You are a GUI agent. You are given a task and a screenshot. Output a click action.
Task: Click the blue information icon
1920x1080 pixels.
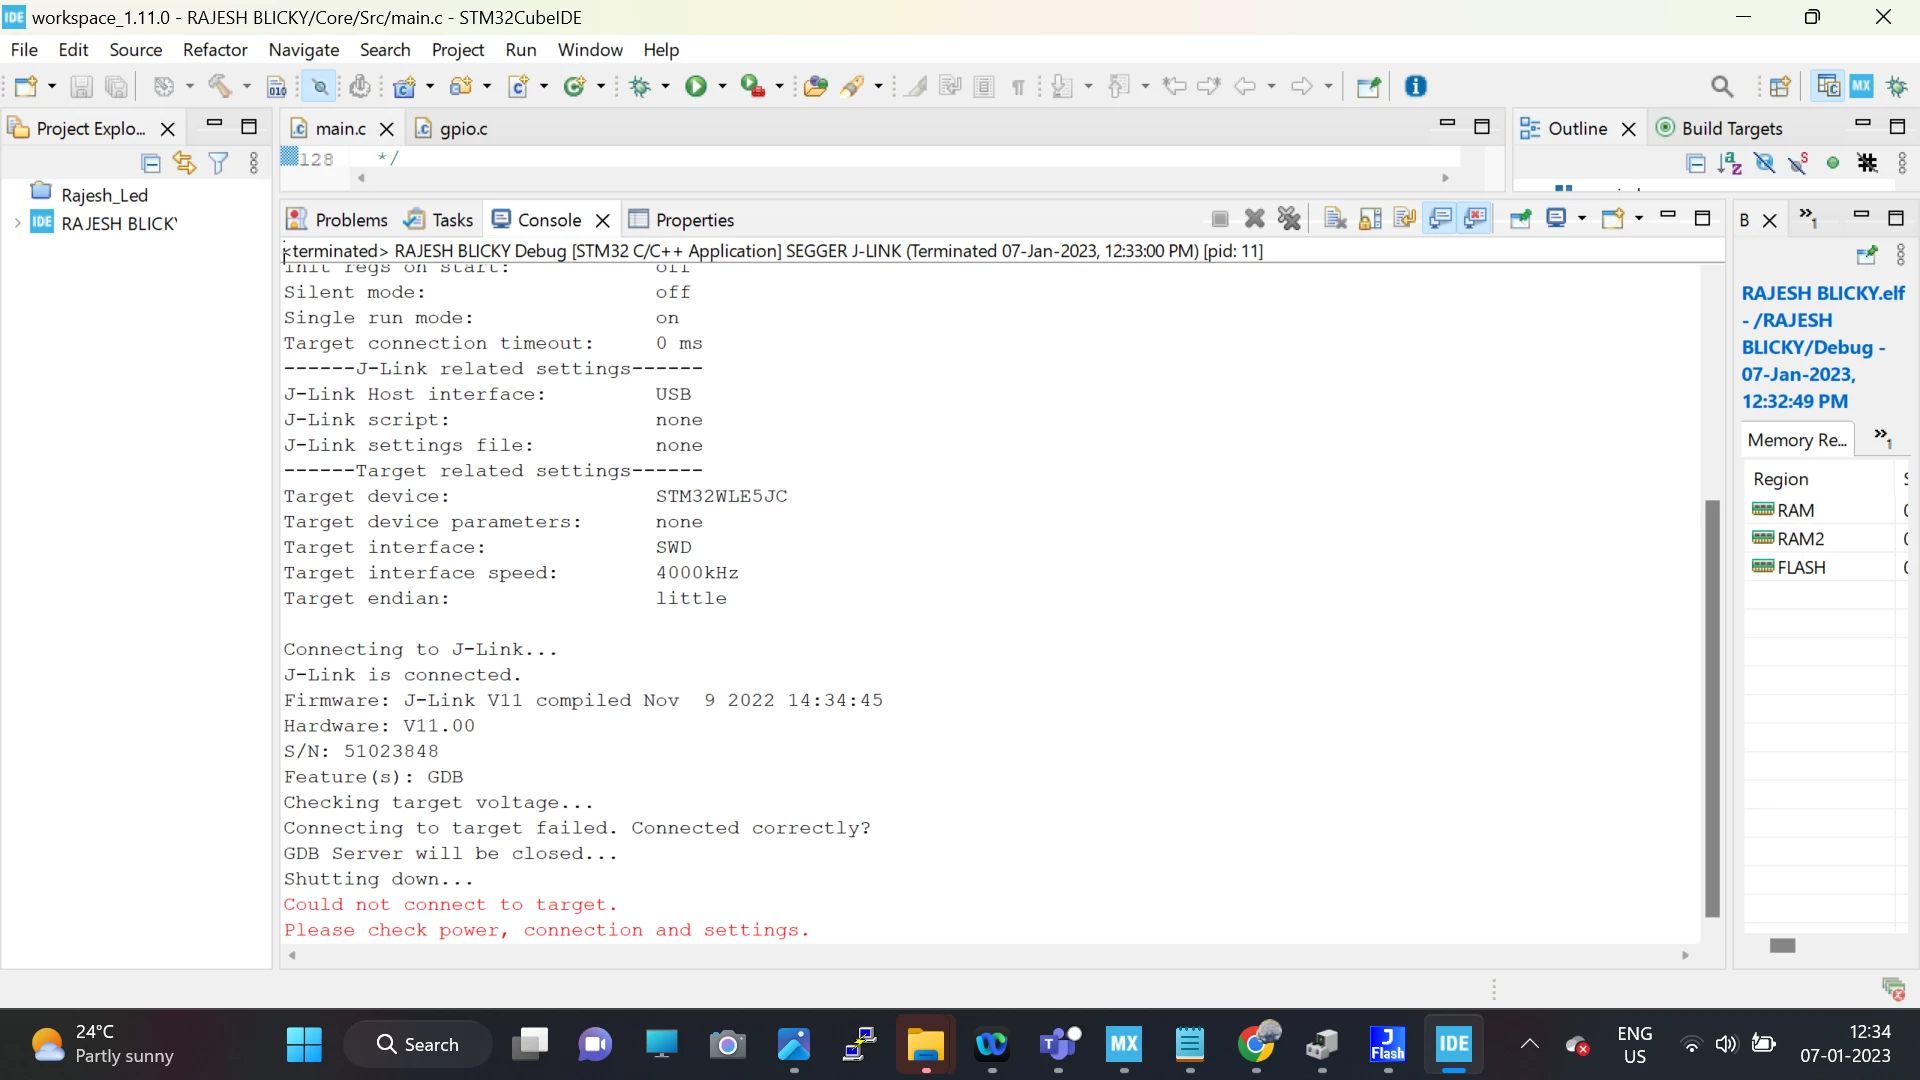pos(1416,87)
